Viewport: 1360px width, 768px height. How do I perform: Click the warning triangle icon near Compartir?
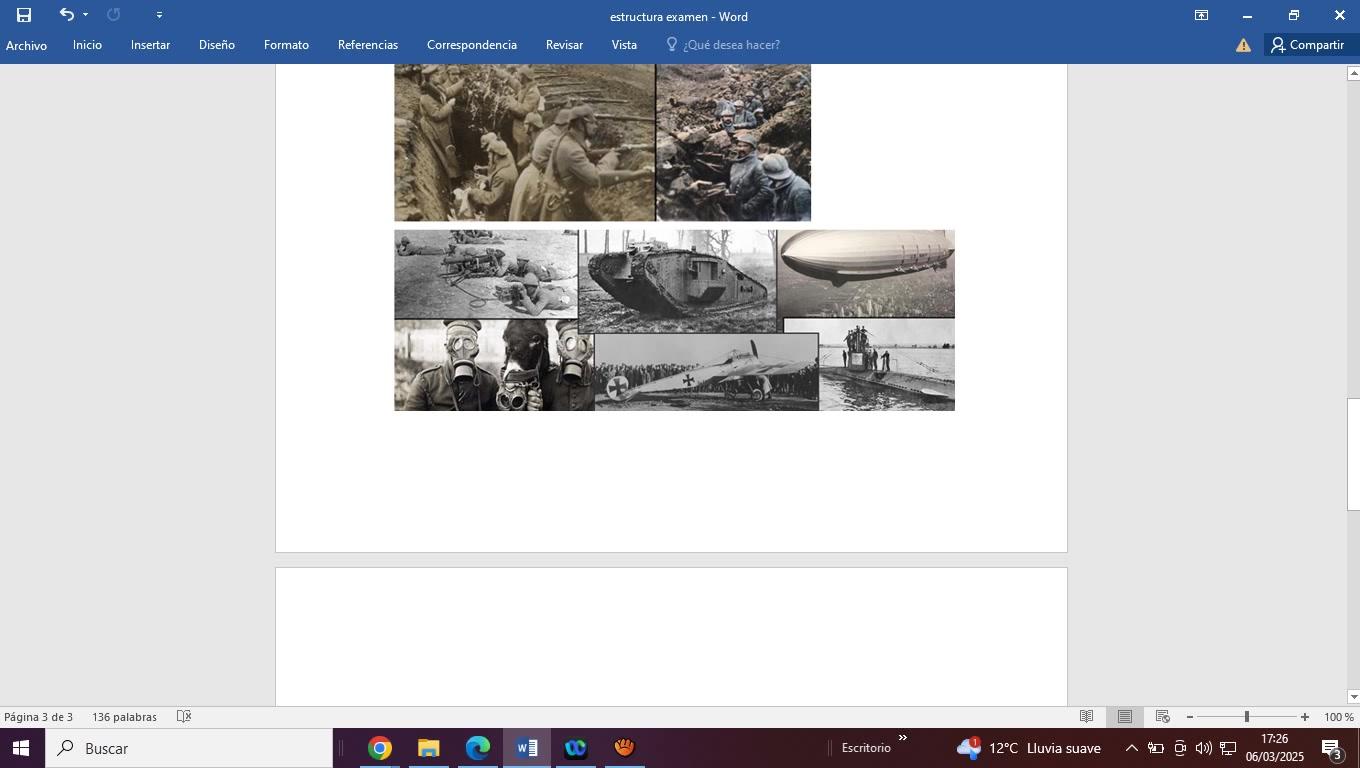(1243, 45)
